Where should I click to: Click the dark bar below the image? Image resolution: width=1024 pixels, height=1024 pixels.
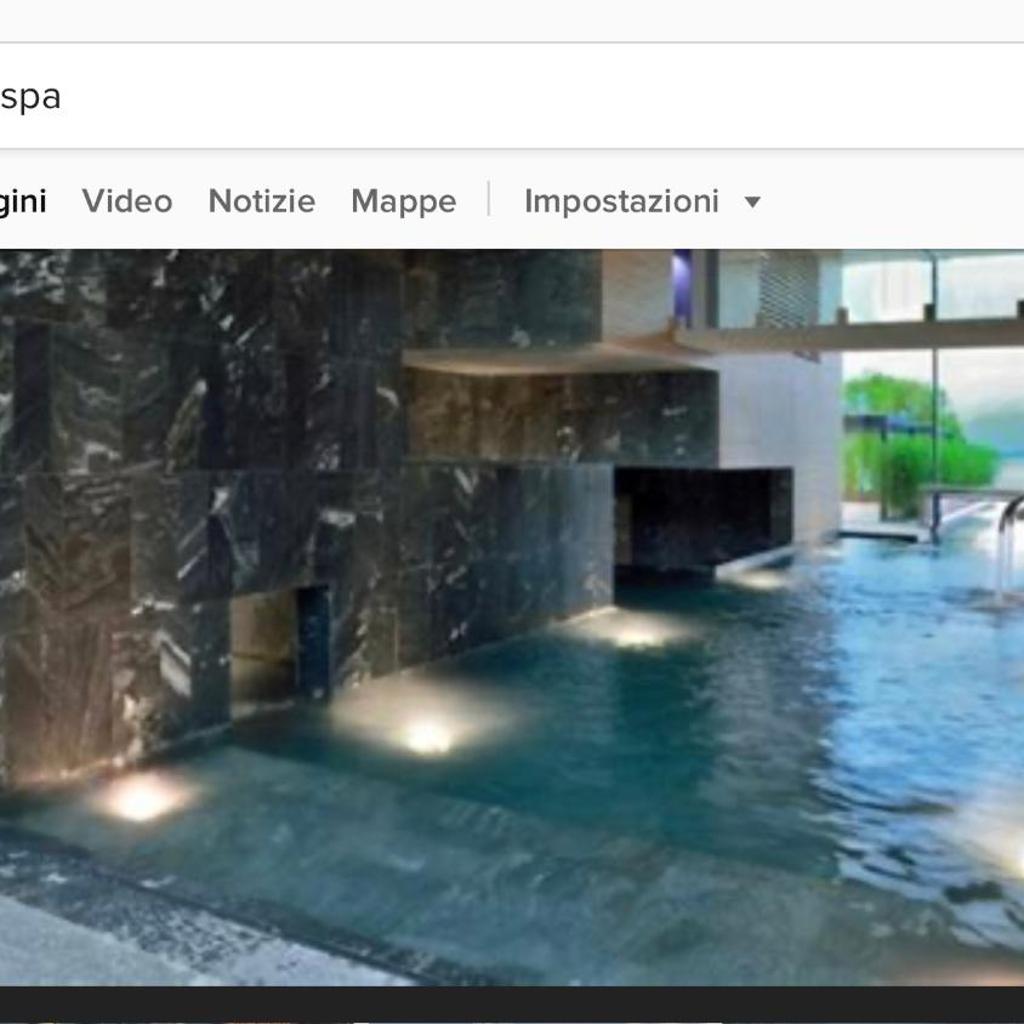[x=512, y=1005]
